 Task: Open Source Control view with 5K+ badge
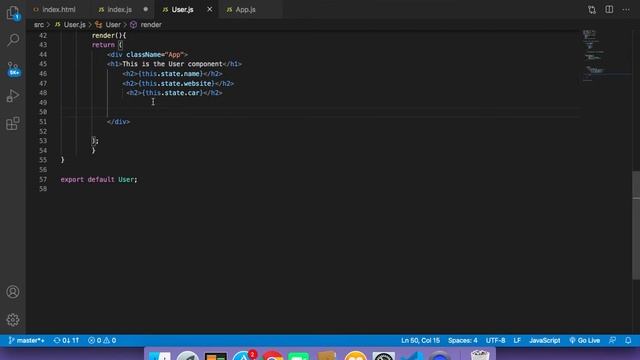[x=13, y=69]
